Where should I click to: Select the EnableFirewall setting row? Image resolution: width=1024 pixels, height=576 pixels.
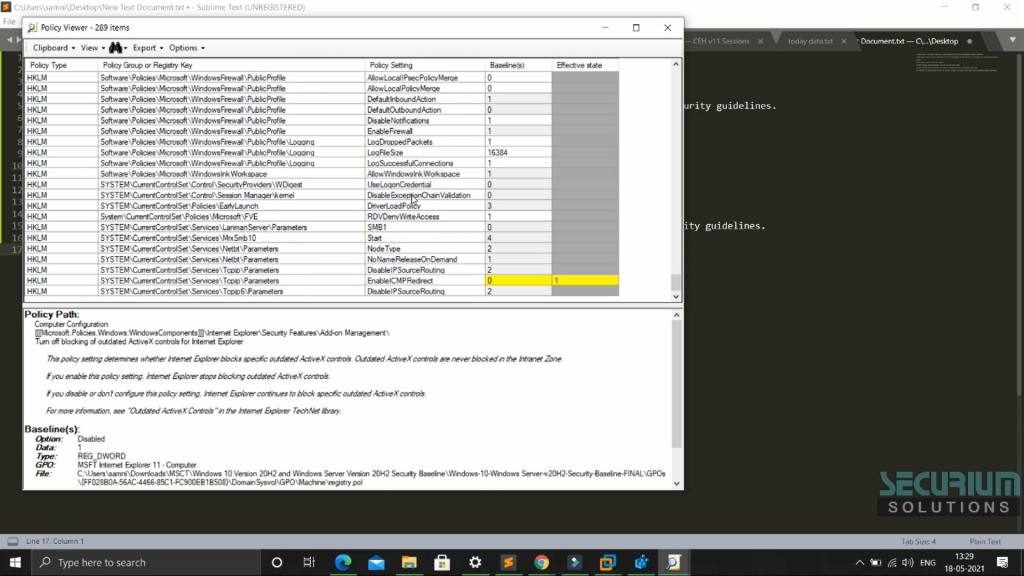[x=321, y=131]
